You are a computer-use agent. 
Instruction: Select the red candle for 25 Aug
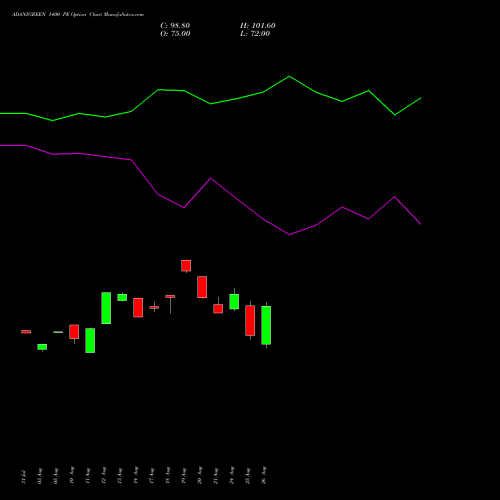(x=250, y=320)
